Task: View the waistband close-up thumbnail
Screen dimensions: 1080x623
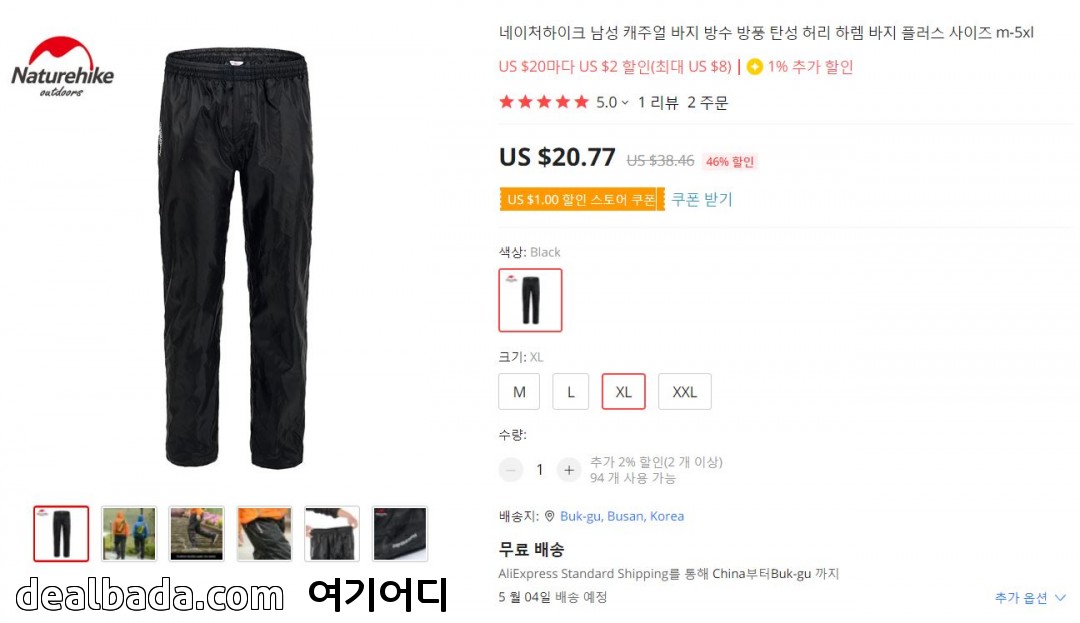Action: click(x=332, y=534)
